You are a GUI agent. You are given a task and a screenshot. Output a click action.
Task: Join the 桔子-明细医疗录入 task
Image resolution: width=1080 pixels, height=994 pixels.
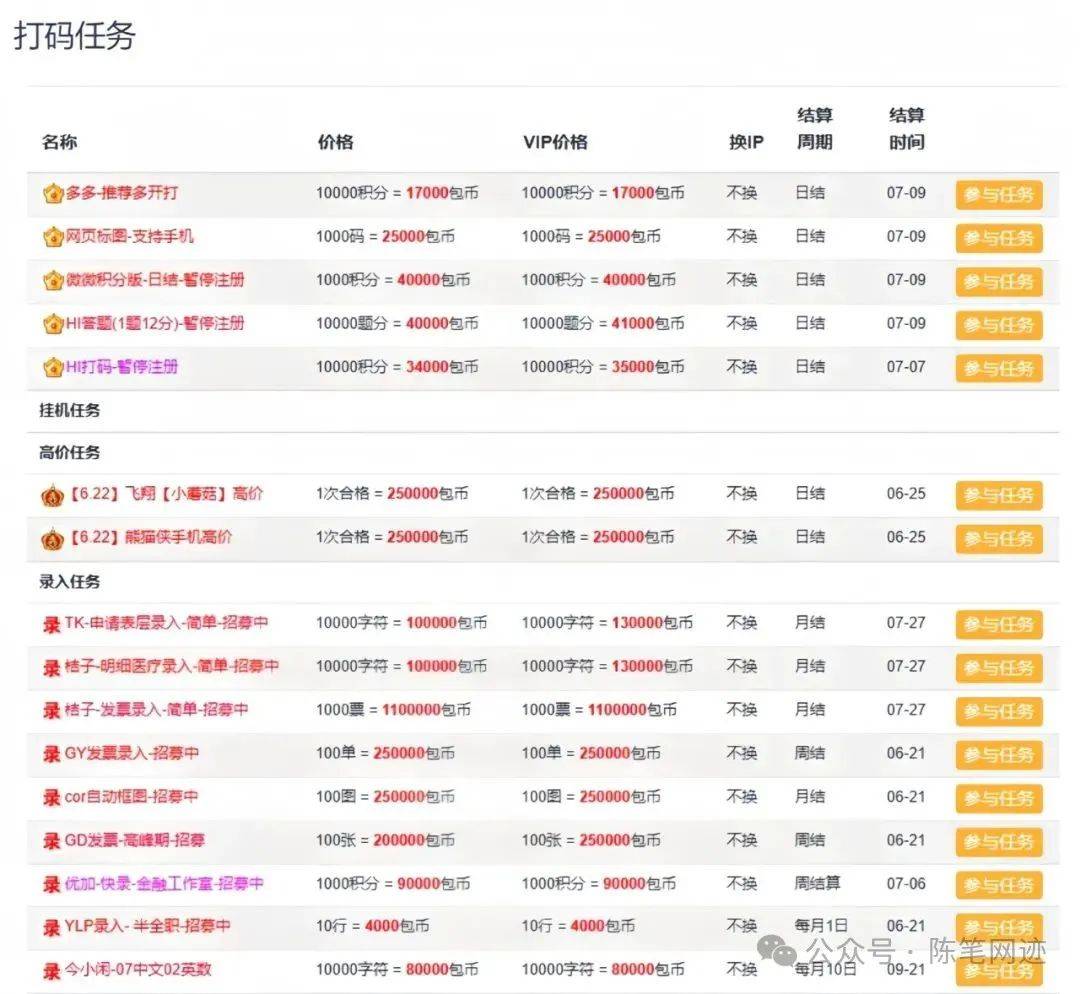999,668
